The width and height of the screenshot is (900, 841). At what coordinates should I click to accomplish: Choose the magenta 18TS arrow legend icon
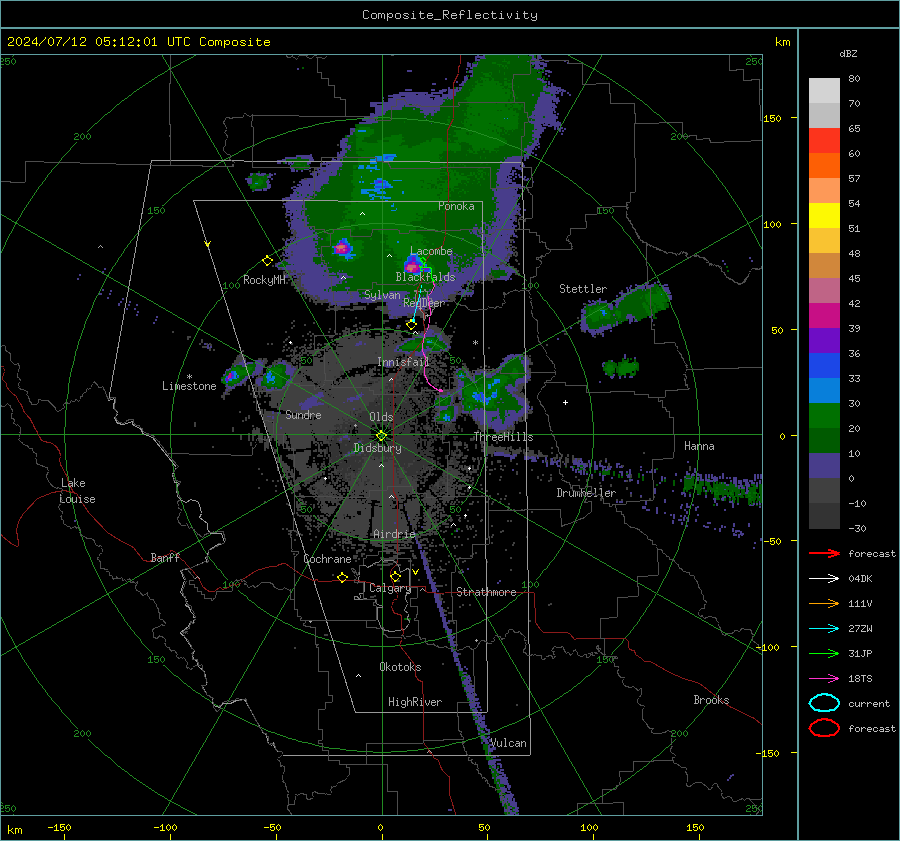824,679
